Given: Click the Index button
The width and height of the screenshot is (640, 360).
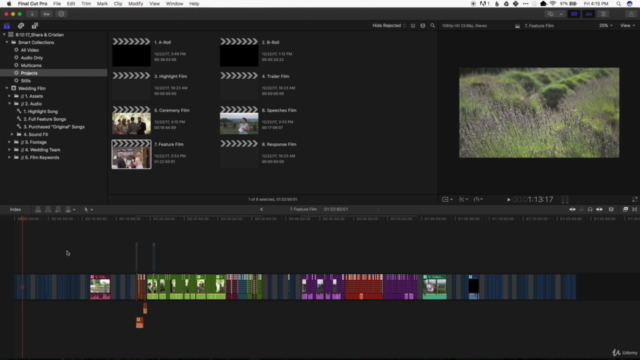Looking at the screenshot, I should click(15, 209).
